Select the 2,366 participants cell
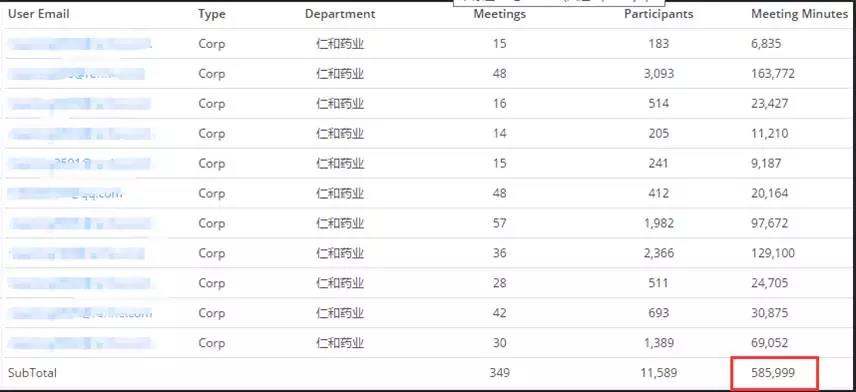The height and width of the screenshot is (392, 856). pos(659,253)
